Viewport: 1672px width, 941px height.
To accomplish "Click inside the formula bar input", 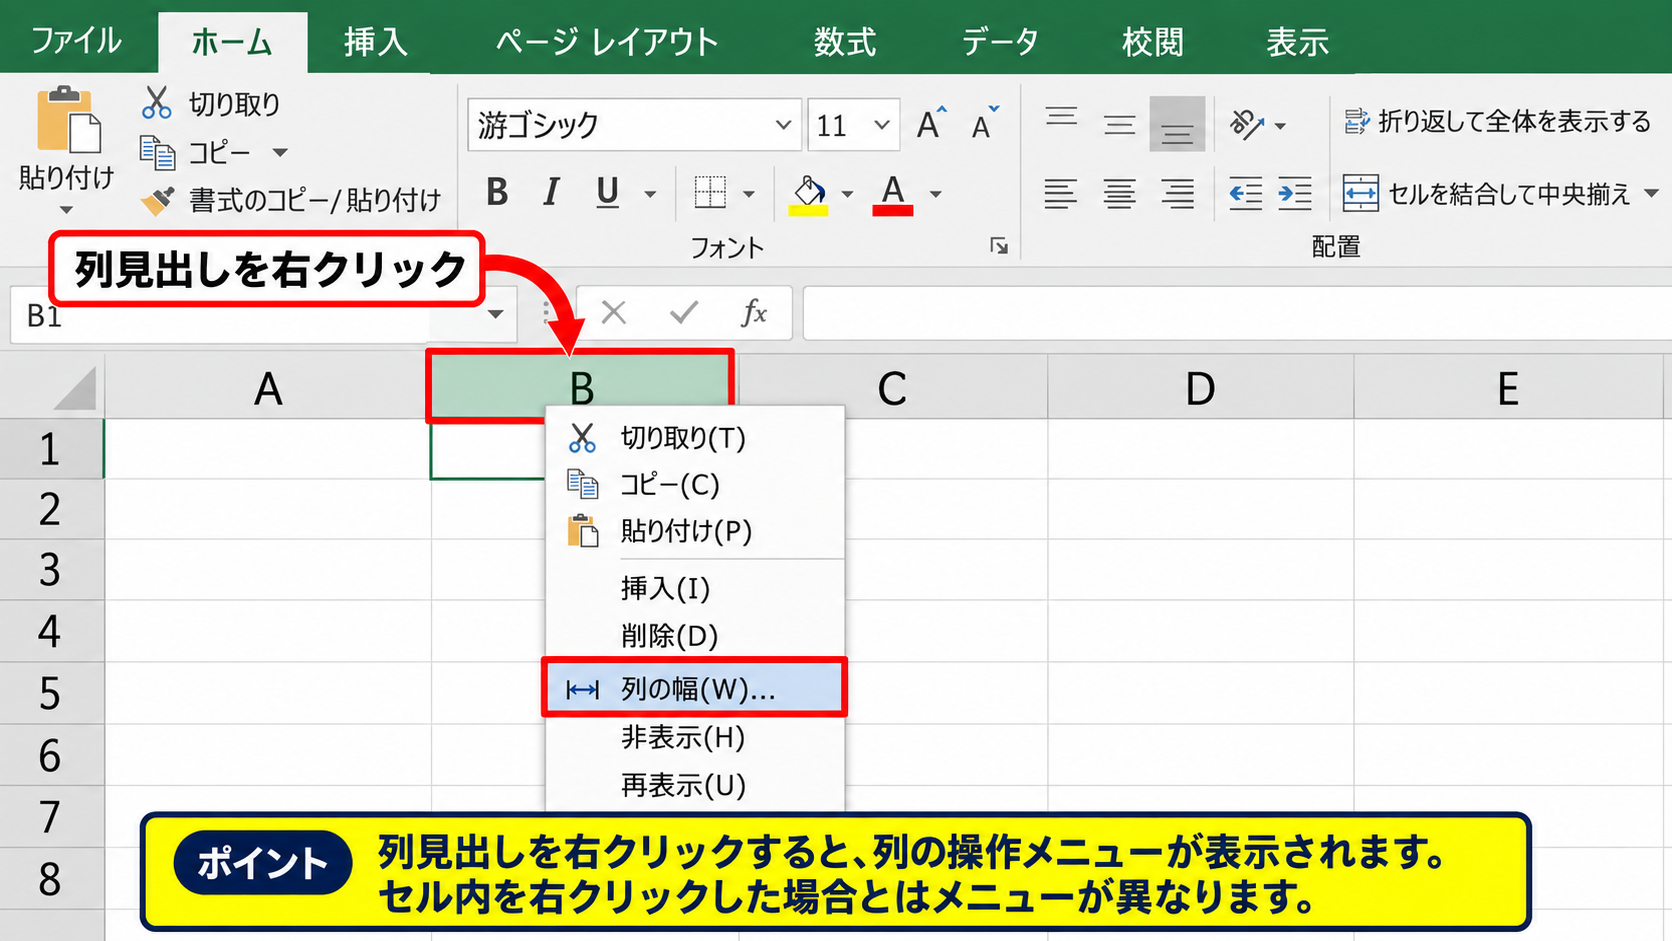I will pos(1237,314).
